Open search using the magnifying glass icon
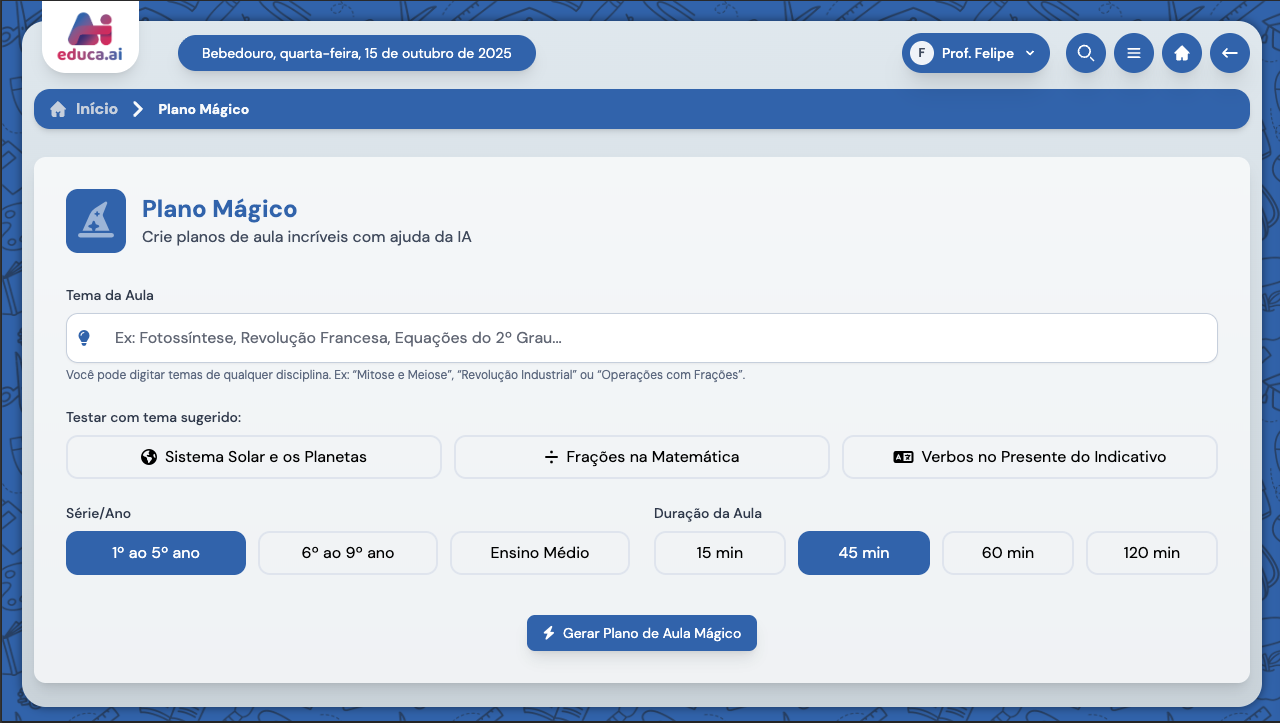The width and height of the screenshot is (1280, 723). coord(1086,53)
